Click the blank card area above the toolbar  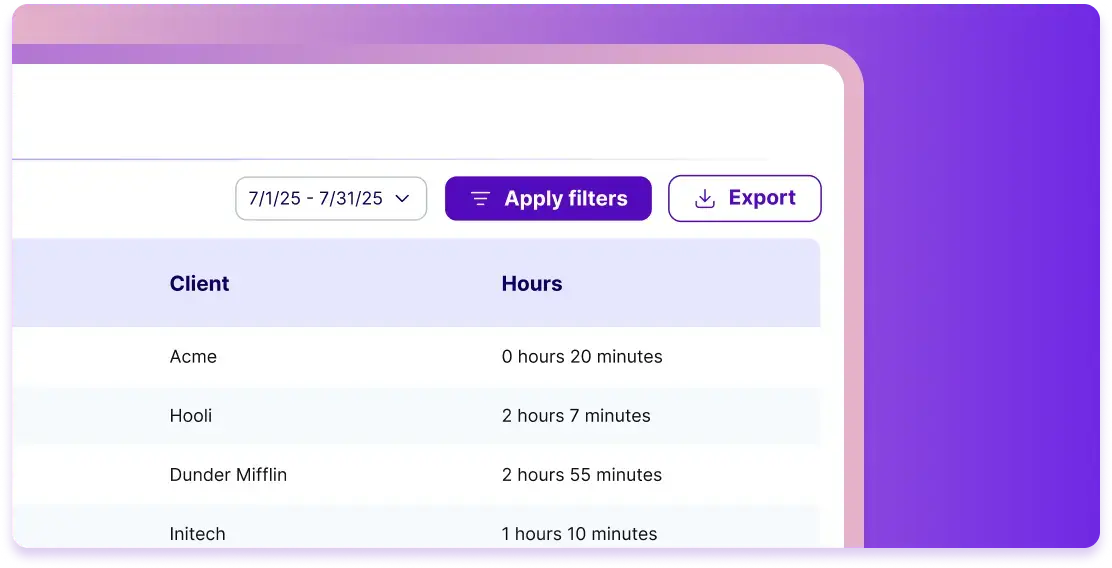(x=400, y=110)
